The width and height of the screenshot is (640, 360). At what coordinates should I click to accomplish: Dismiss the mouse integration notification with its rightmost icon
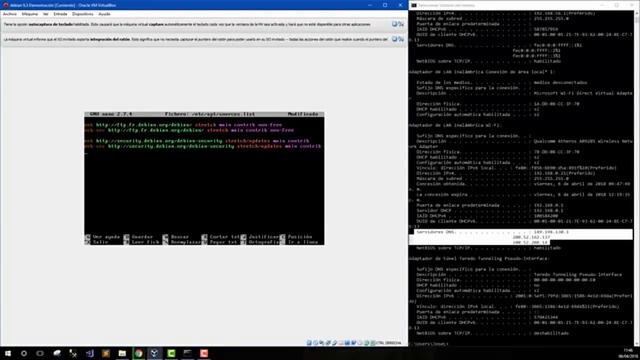click(401, 39)
